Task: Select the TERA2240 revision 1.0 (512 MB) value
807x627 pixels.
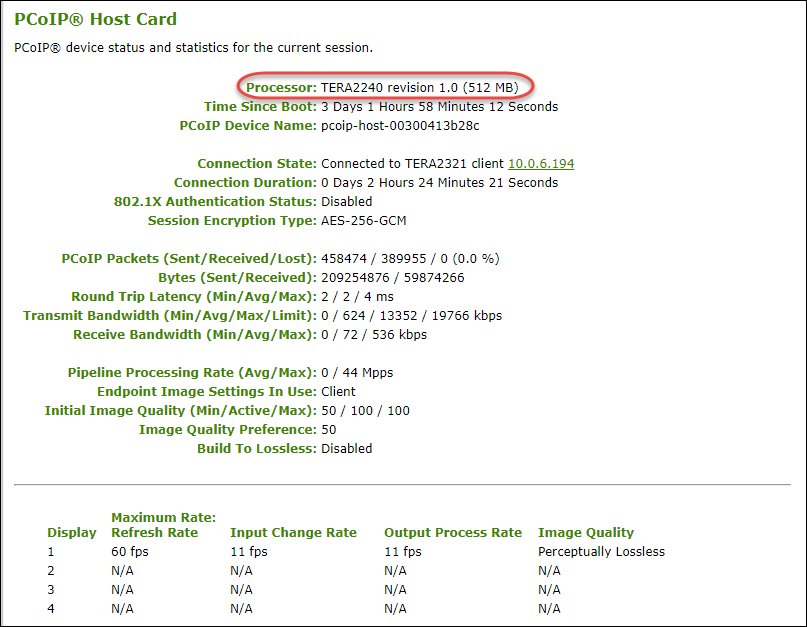Action: pos(419,88)
